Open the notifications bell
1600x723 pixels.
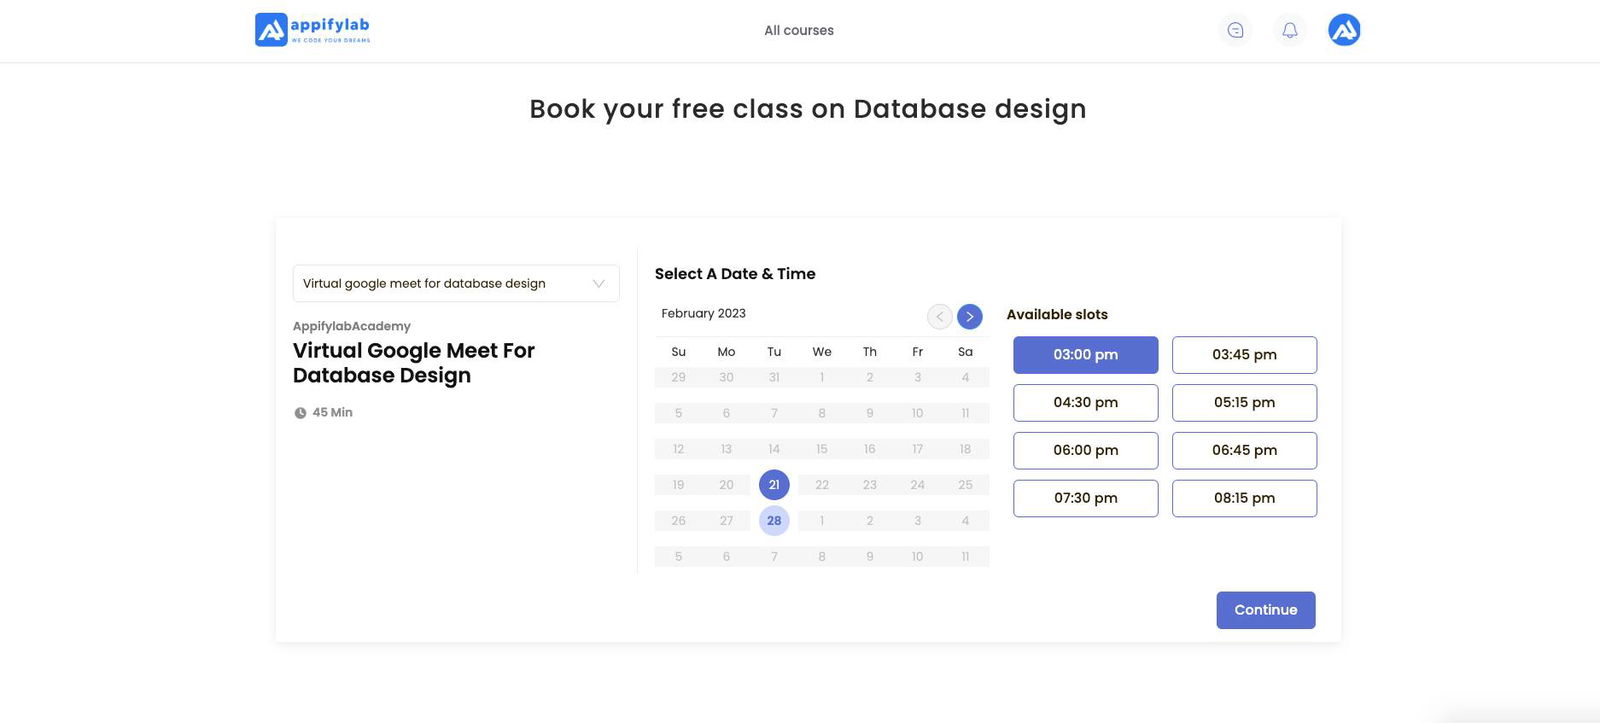coord(1290,30)
